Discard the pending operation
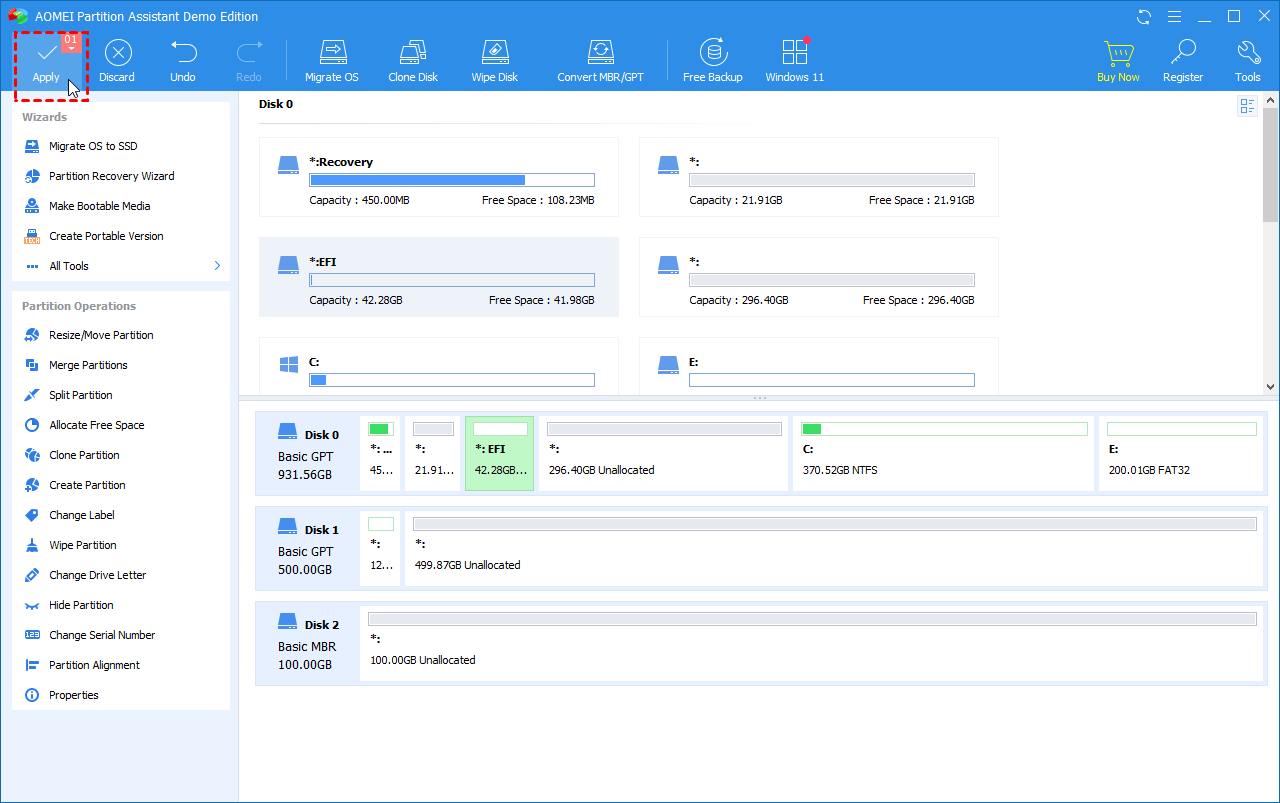This screenshot has width=1280, height=803. click(117, 58)
